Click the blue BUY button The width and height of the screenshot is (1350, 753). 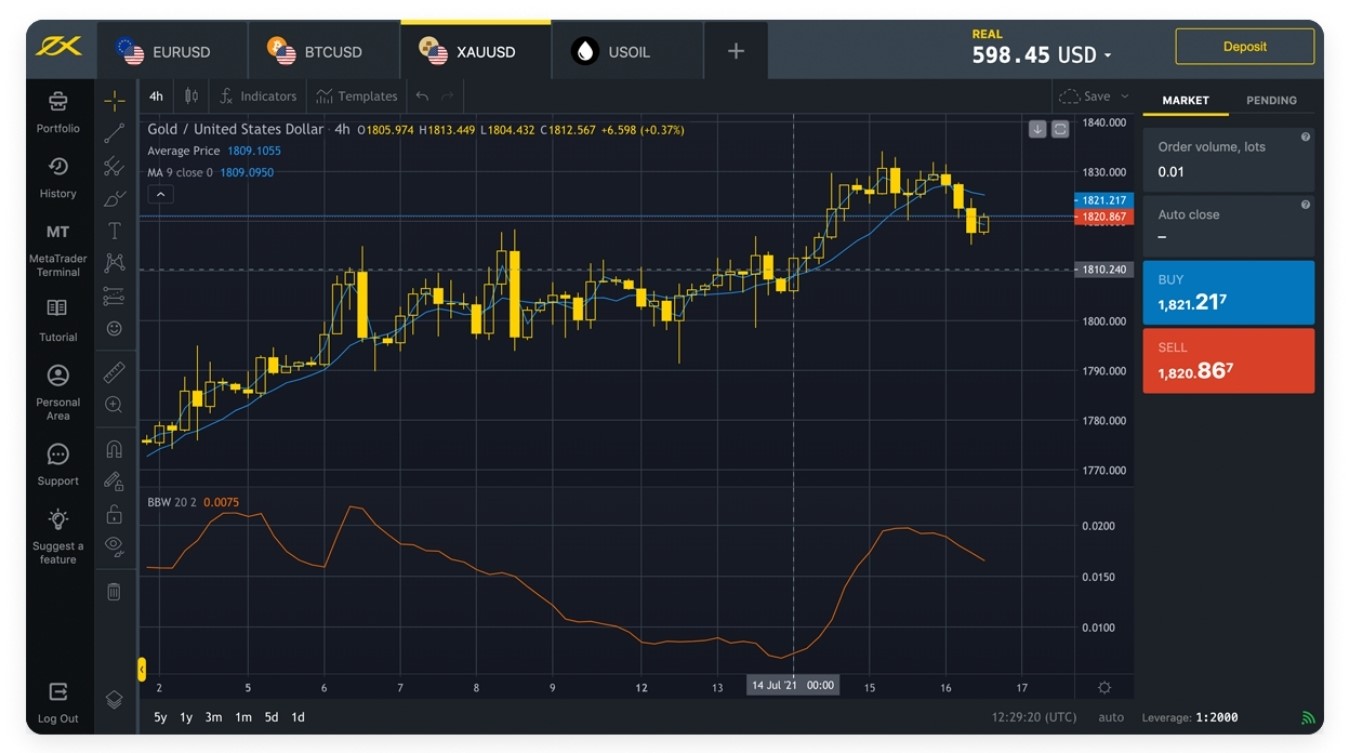coord(1228,293)
